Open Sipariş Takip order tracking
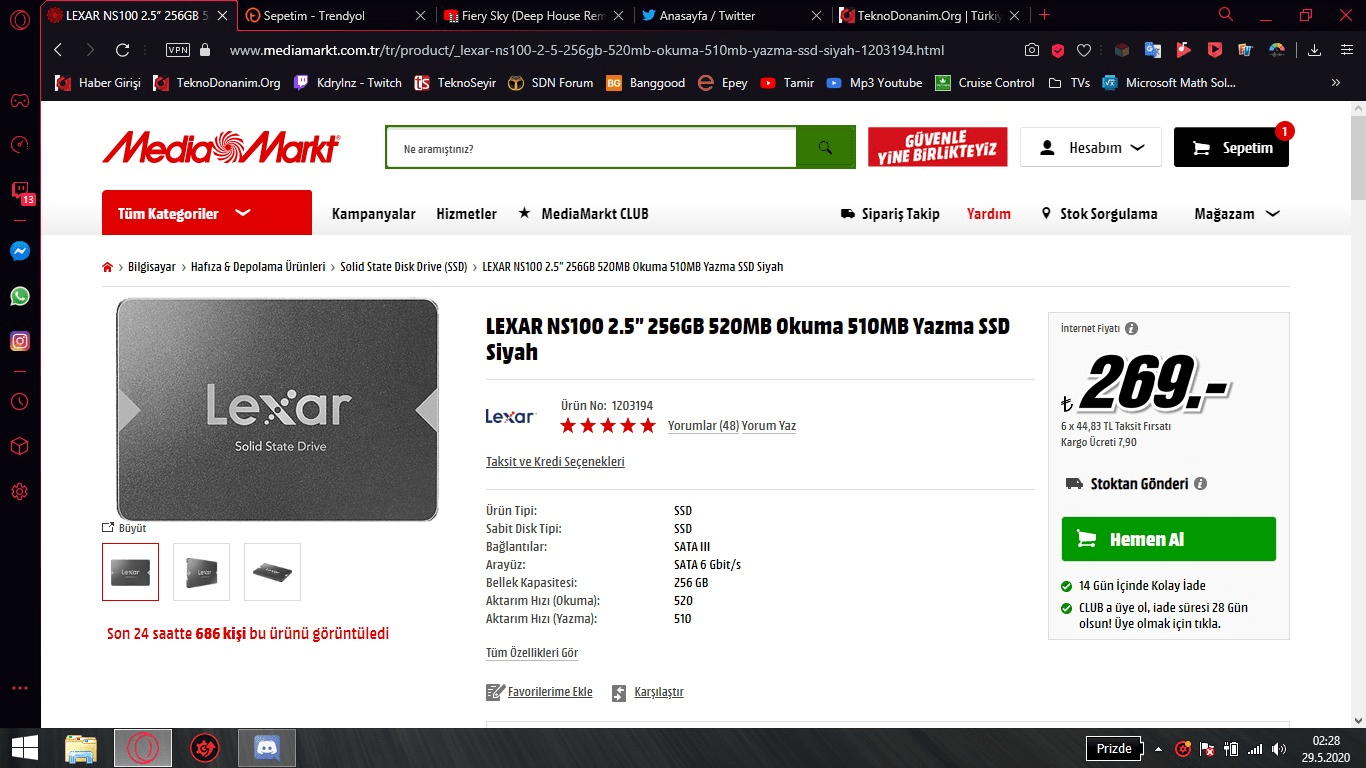This screenshot has height=768, width=1366. (890, 214)
